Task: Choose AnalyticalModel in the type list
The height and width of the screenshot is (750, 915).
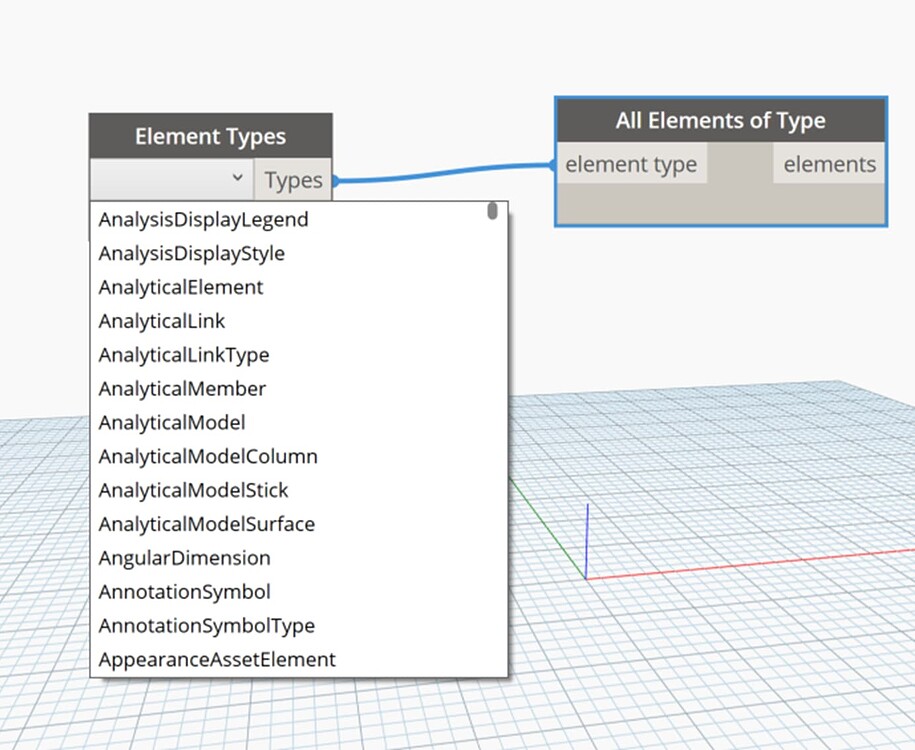Action: tap(171, 422)
